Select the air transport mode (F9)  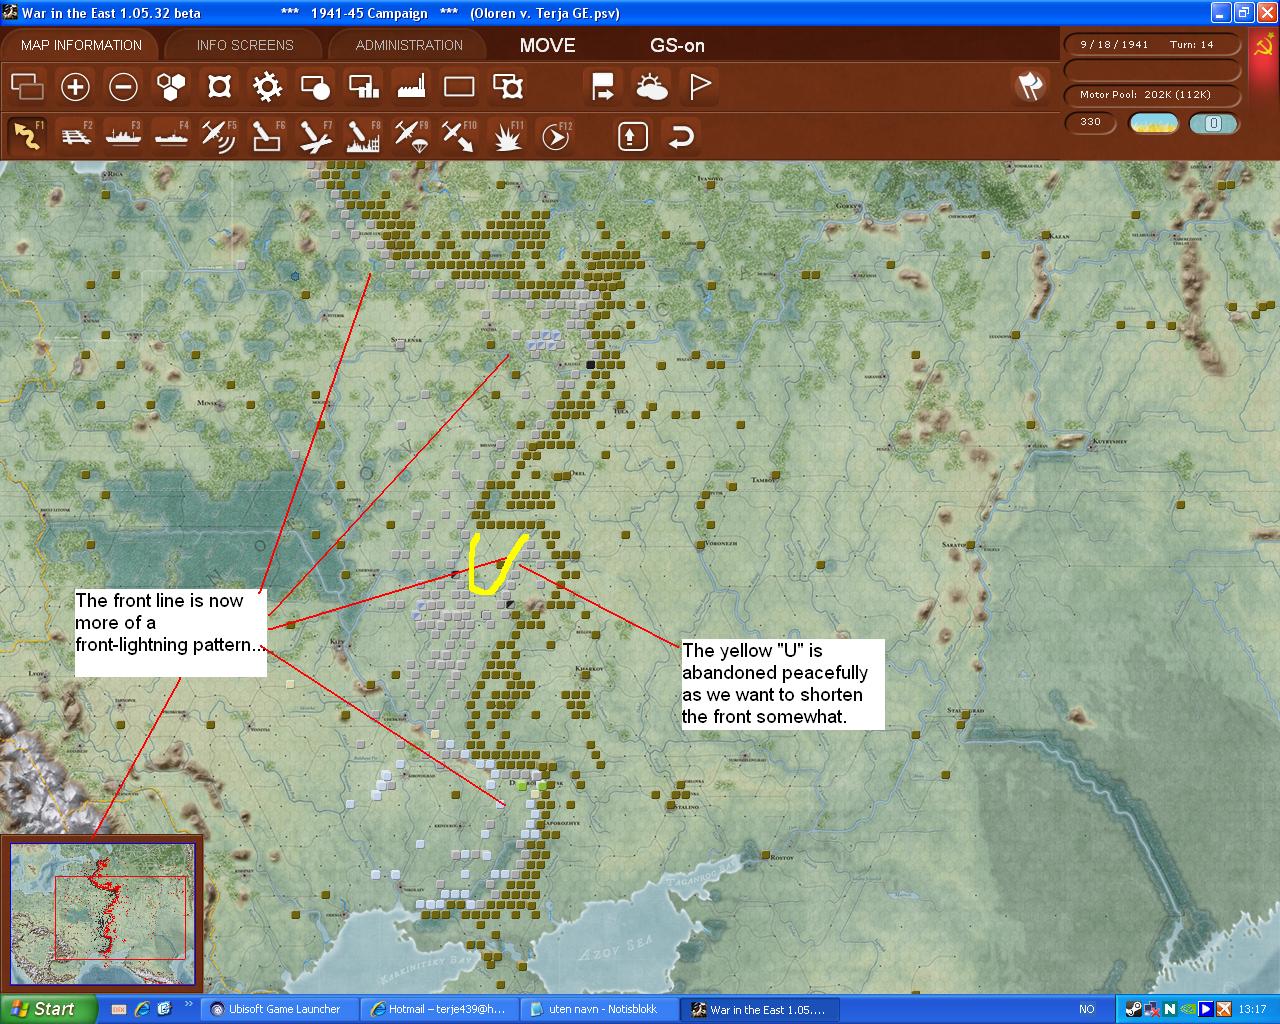(411, 135)
